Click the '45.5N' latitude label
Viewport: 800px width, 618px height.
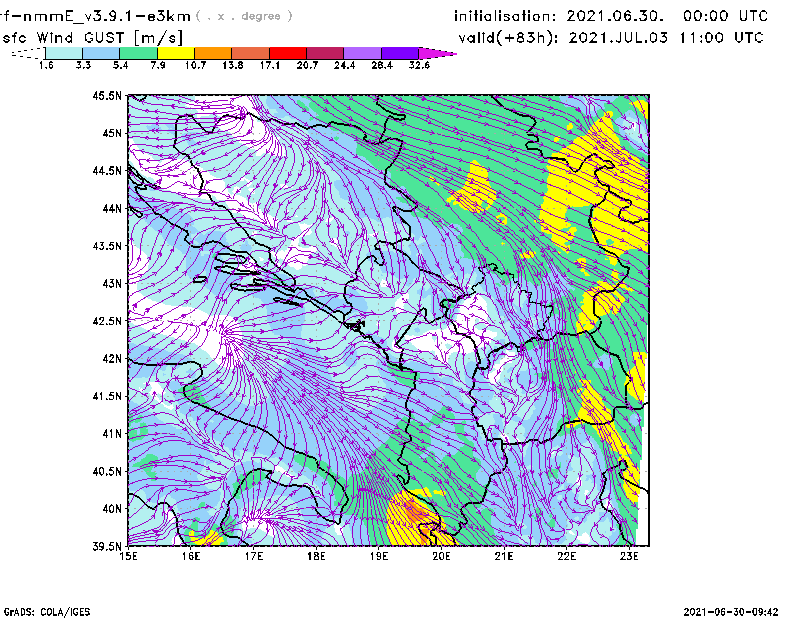pyautogui.click(x=107, y=95)
